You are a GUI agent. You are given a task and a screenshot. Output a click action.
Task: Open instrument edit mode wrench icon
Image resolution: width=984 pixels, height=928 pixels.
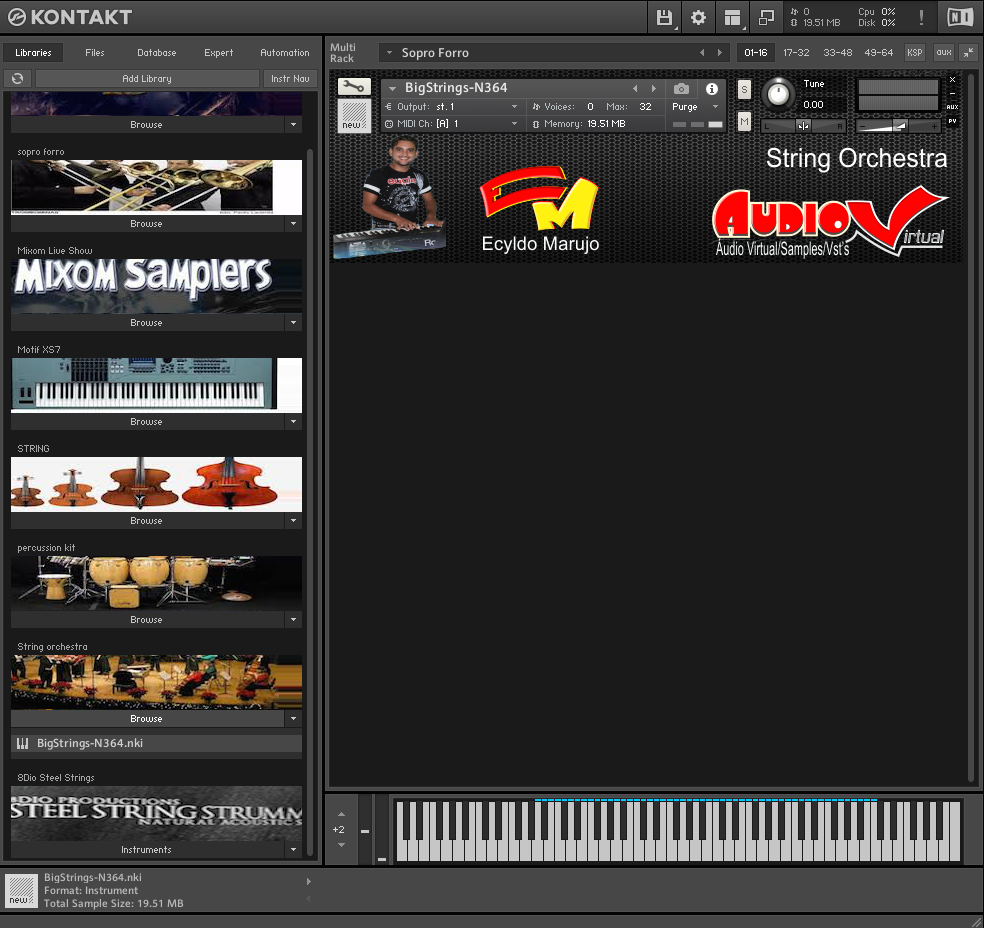point(354,87)
